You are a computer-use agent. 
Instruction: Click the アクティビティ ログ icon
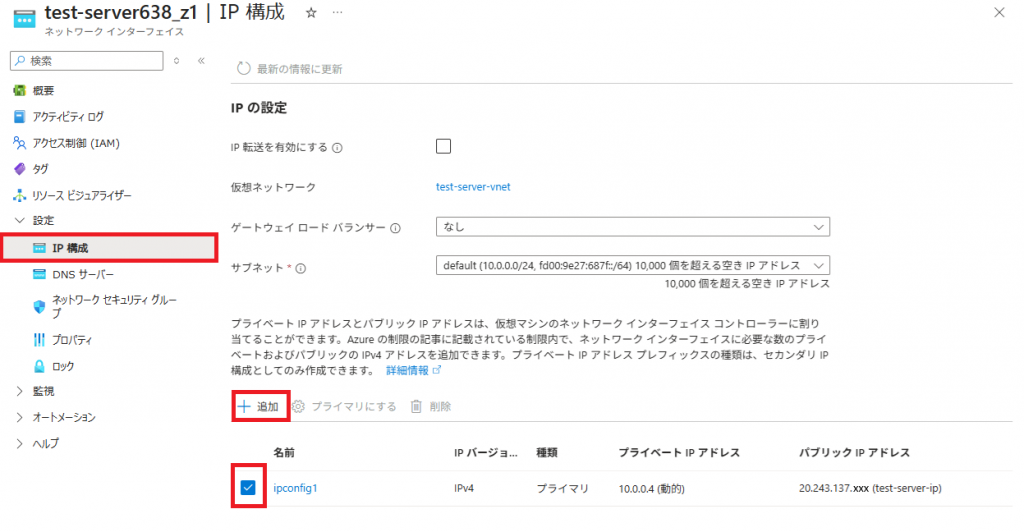pos(20,117)
